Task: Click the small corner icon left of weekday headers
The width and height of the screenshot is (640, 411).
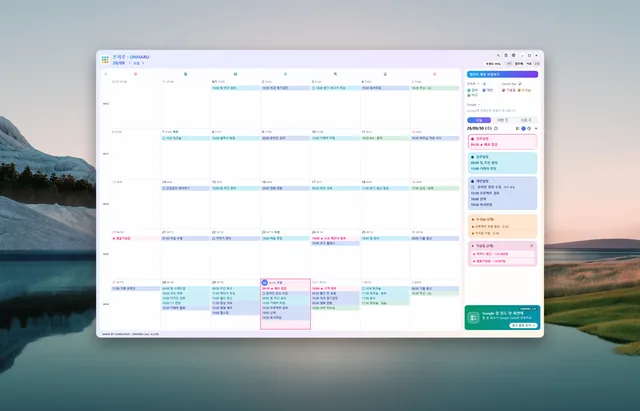Action: [x=106, y=74]
